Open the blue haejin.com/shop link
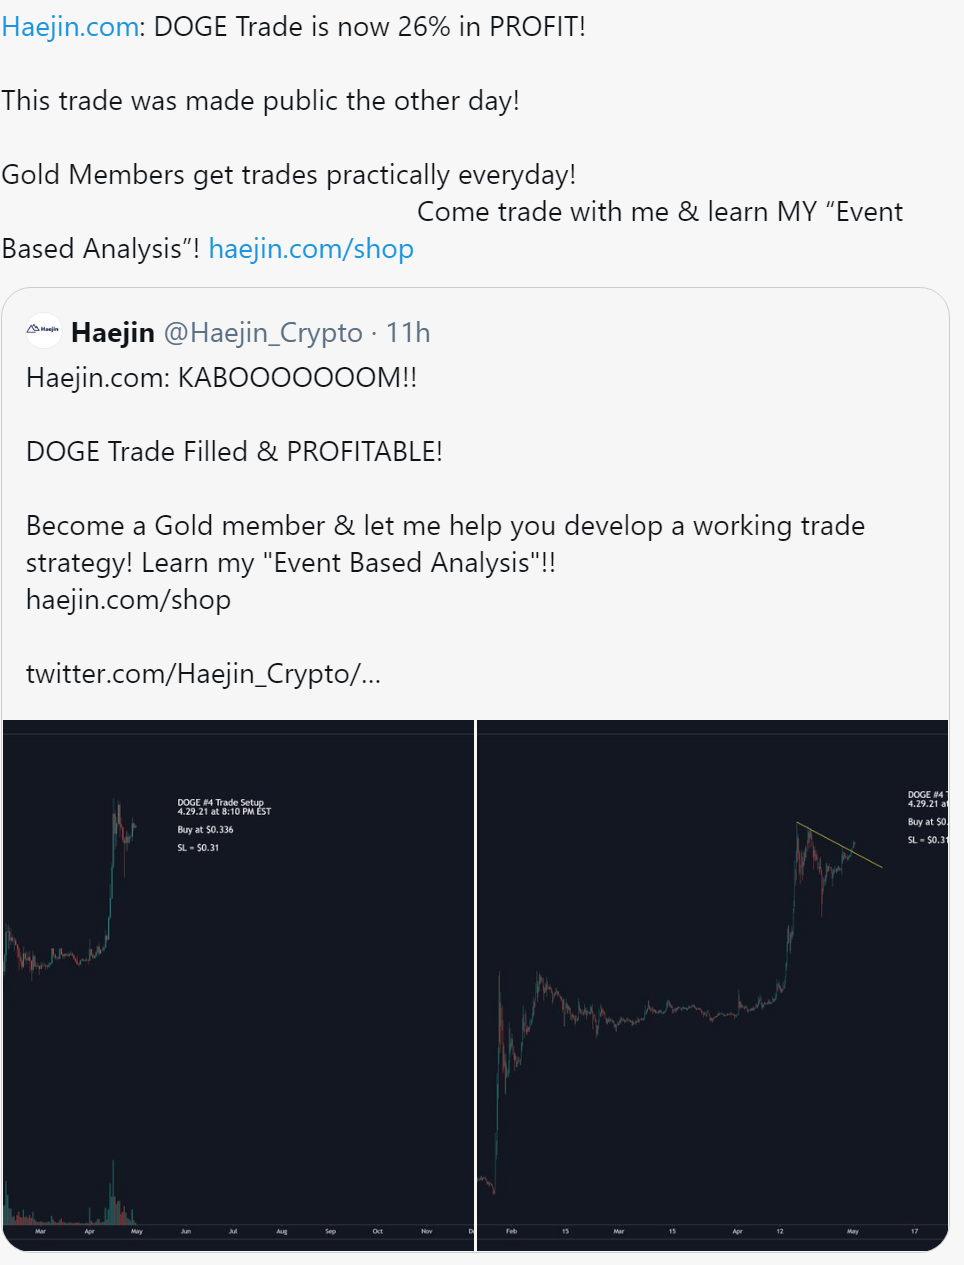 [x=311, y=249]
